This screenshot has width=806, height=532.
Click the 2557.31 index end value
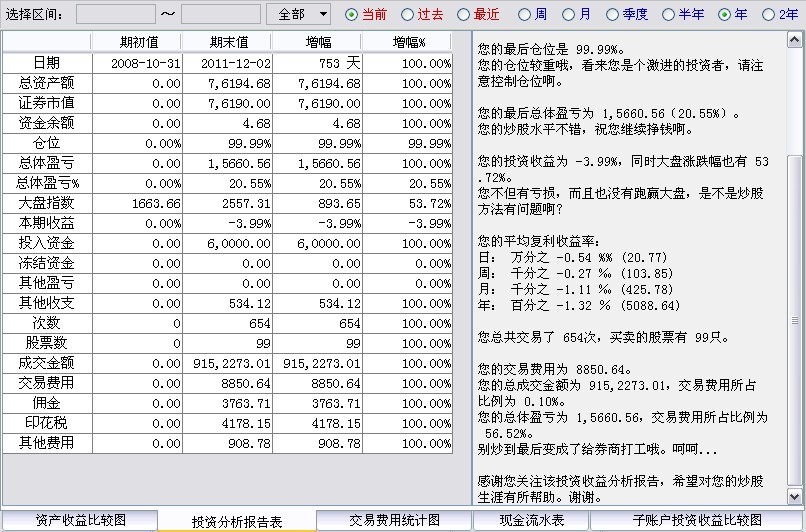228,204
